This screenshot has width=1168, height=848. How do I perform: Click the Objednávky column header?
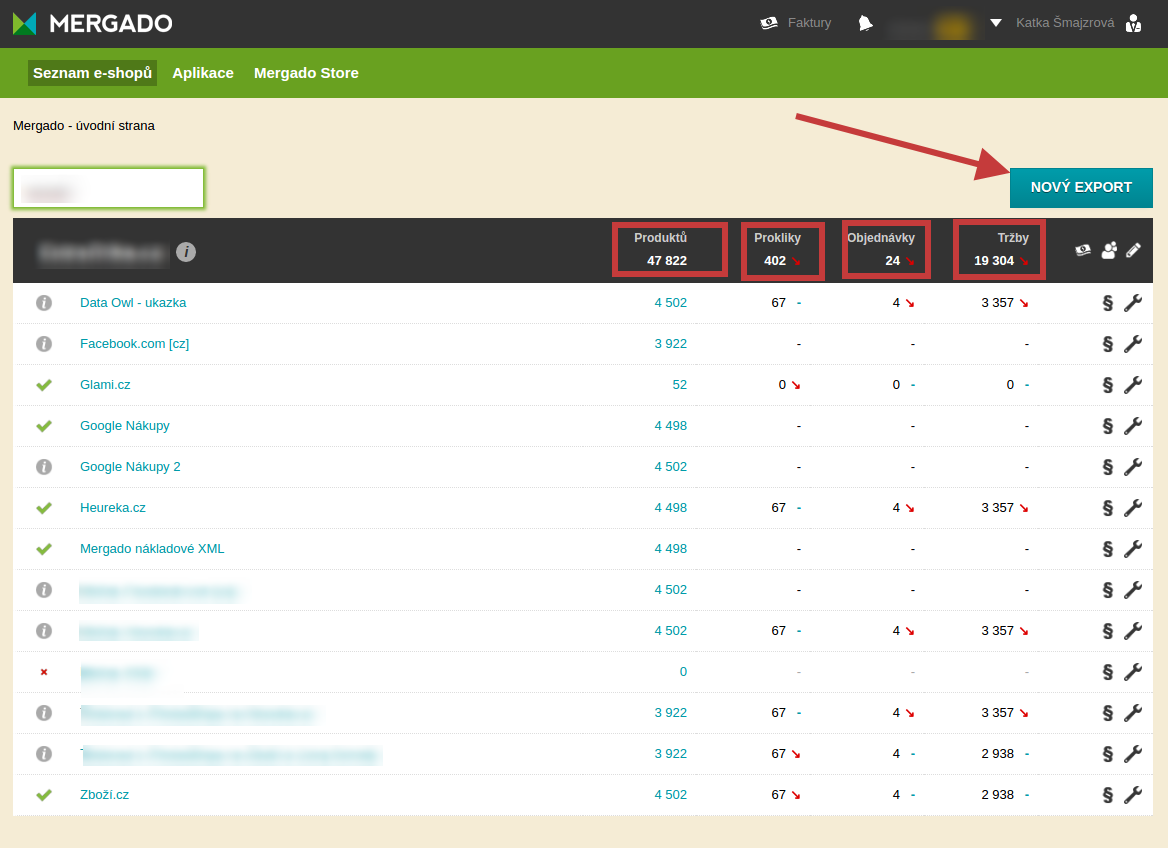[x=880, y=238]
